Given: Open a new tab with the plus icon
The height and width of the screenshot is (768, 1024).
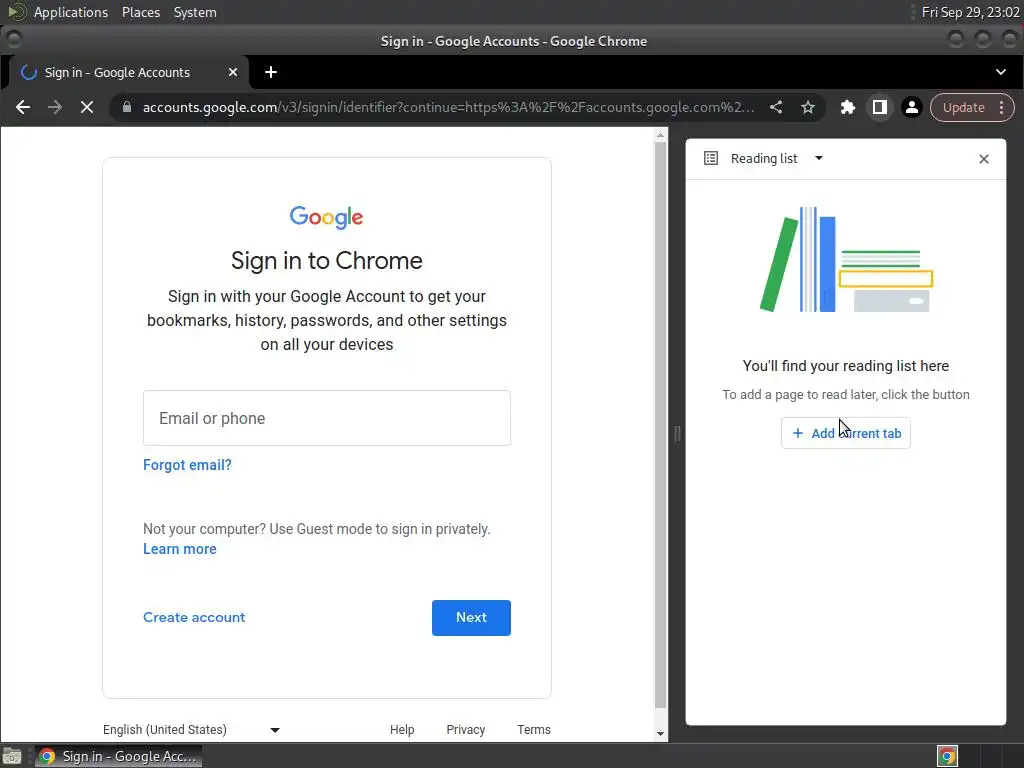Looking at the screenshot, I should click(x=271, y=72).
